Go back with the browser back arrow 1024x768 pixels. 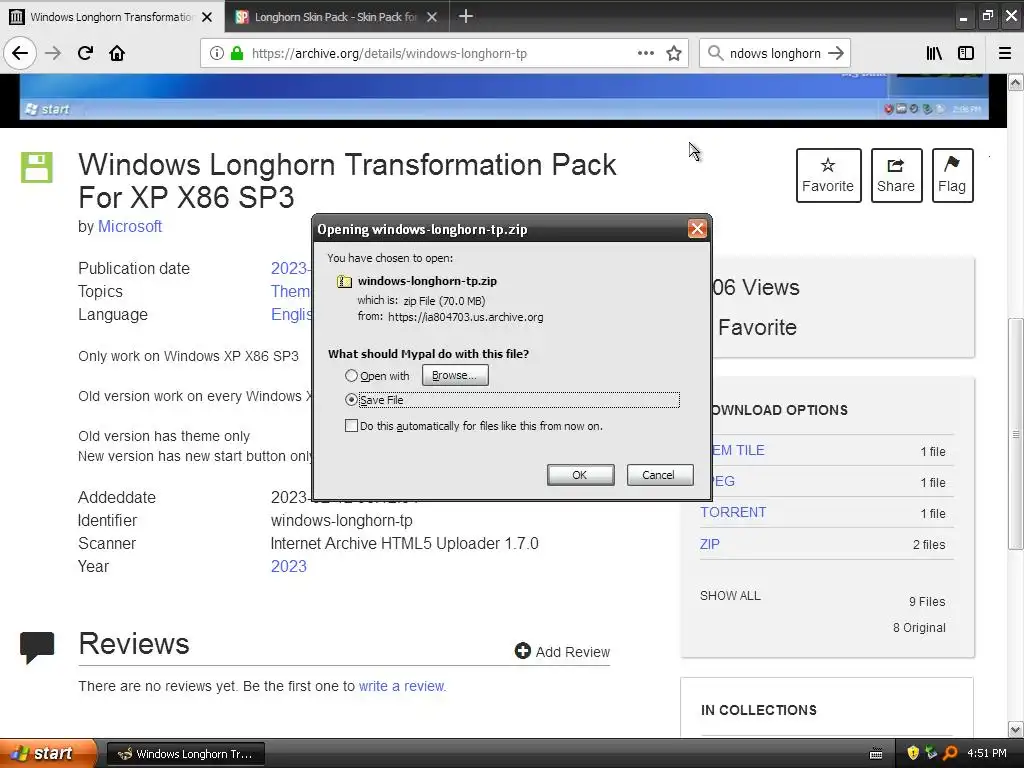[20, 53]
